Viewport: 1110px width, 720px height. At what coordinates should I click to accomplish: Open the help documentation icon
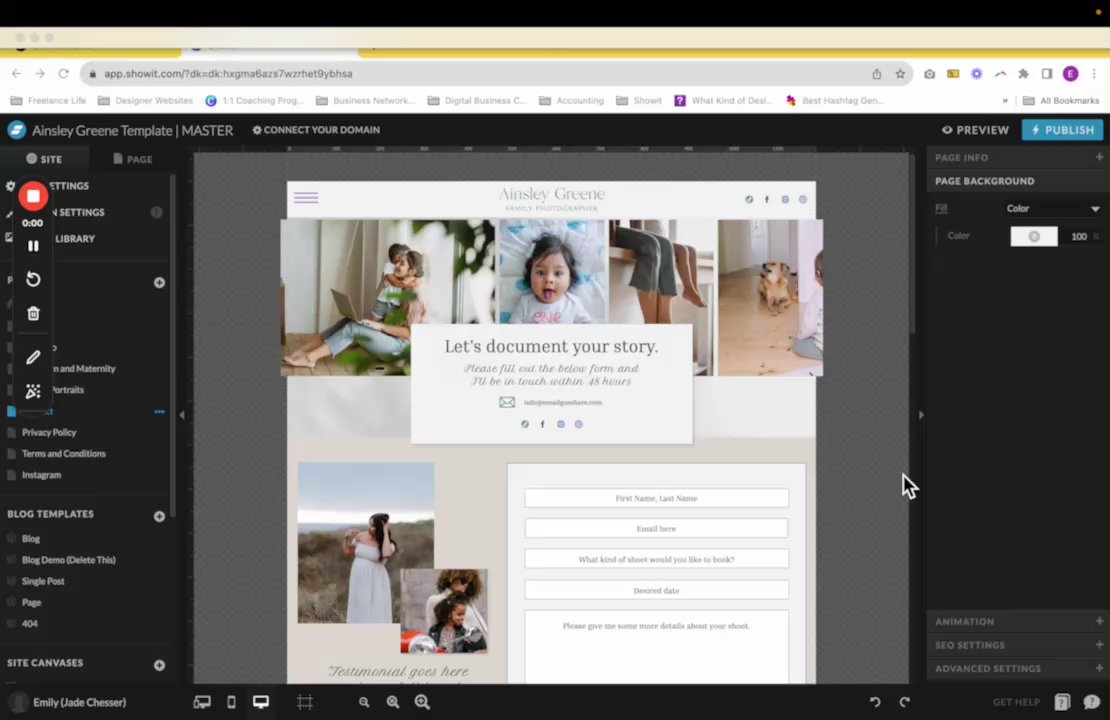coord(1062,702)
